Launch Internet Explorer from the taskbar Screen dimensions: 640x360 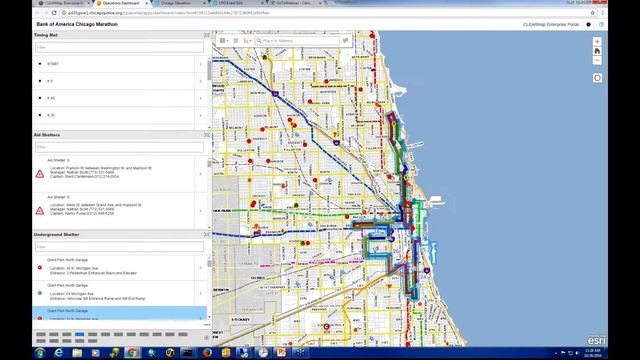pyautogui.click(x=58, y=353)
